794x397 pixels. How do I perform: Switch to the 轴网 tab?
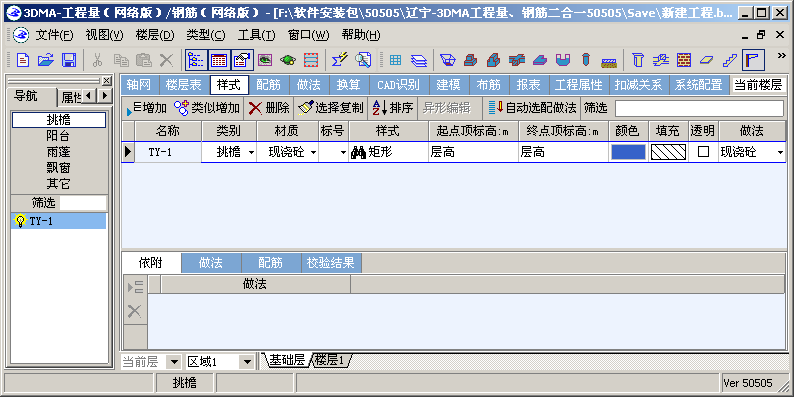click(139, 85)
